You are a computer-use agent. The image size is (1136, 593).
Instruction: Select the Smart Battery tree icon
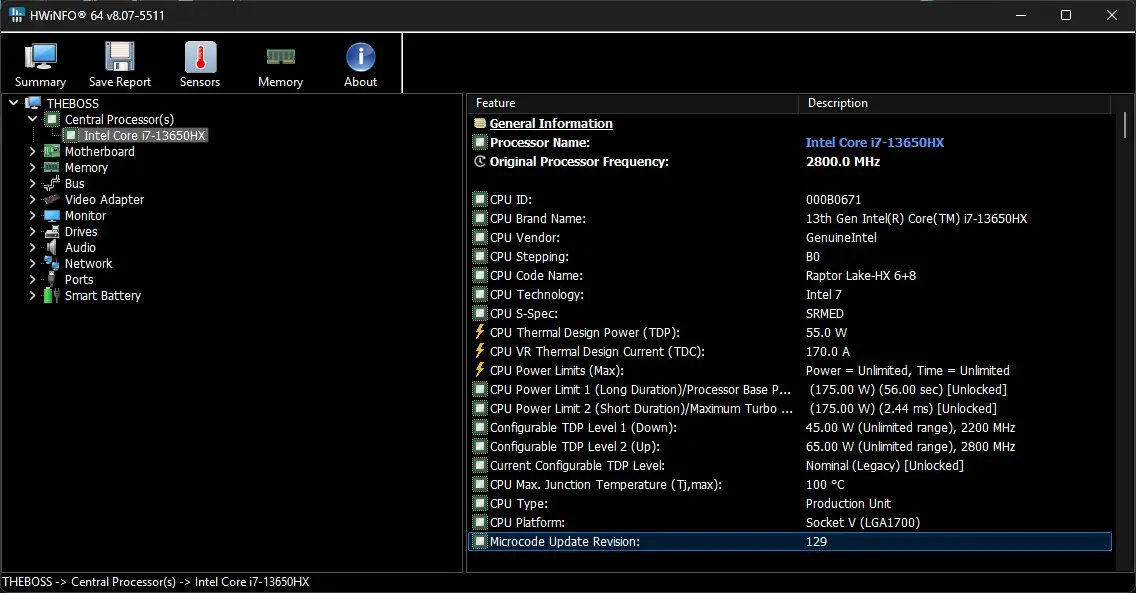[51, 295]
